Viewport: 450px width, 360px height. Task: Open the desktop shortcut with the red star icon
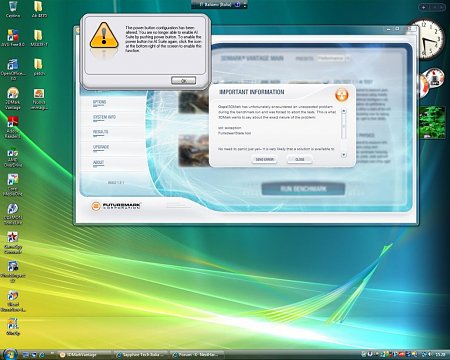tap(13, 242)
